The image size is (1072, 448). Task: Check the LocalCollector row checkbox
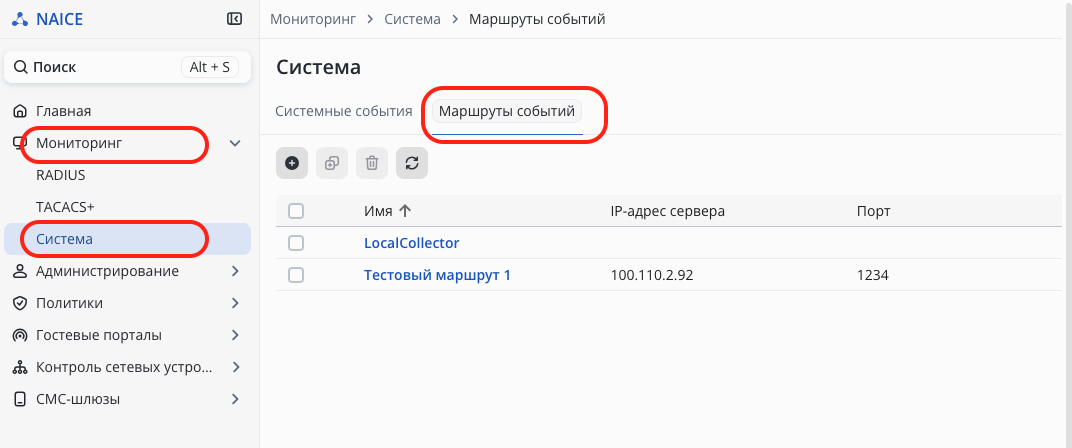click(296, 243)
